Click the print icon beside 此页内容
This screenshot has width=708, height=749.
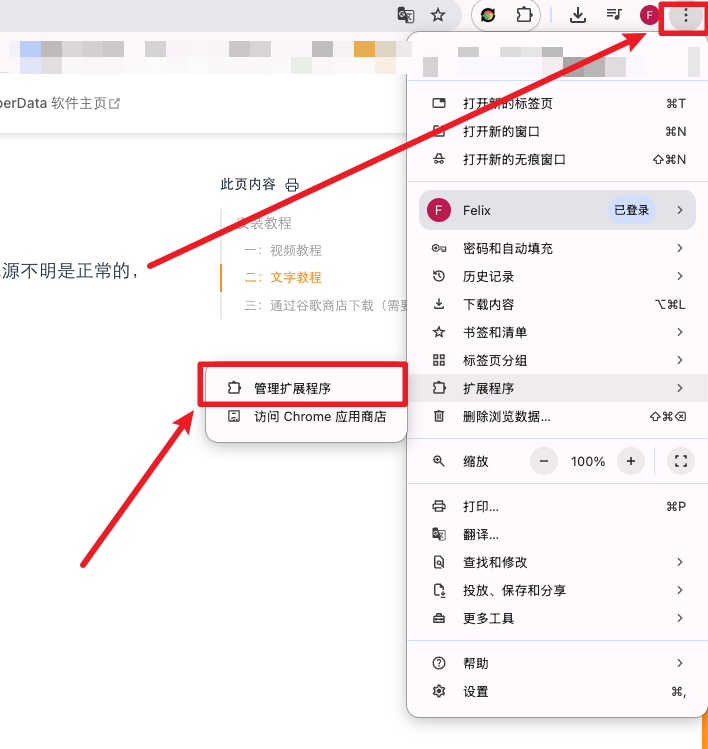pyautogui.click(x=292, y=185)
